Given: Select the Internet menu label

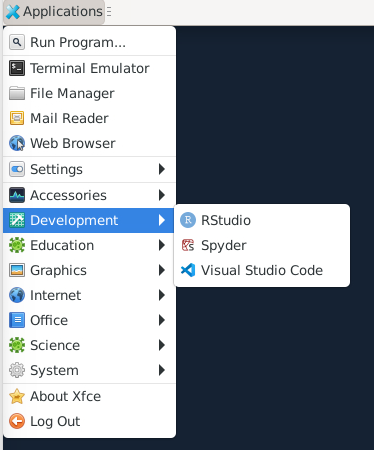Looking at the screenshot, I should point(55,295).
